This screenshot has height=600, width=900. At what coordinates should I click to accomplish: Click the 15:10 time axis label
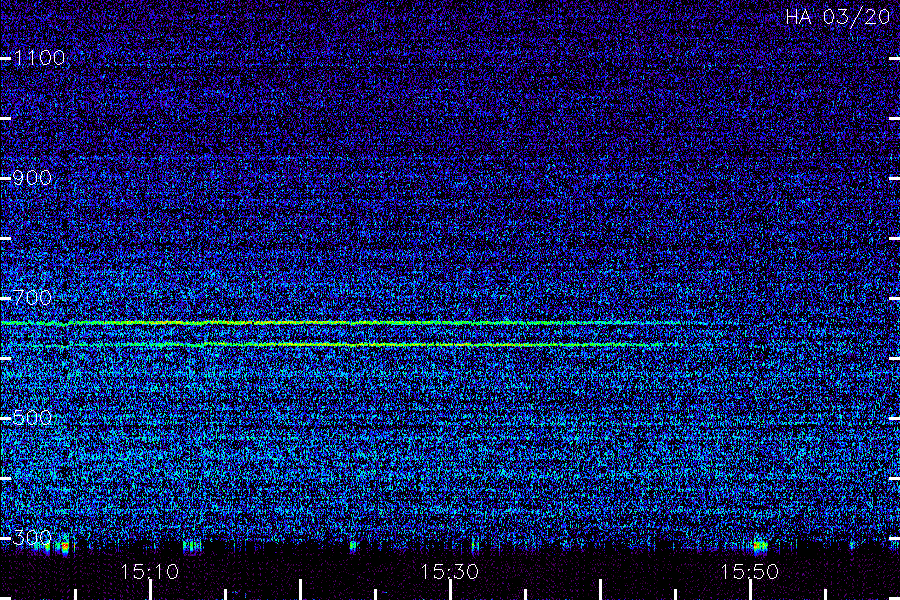[149, 572]
